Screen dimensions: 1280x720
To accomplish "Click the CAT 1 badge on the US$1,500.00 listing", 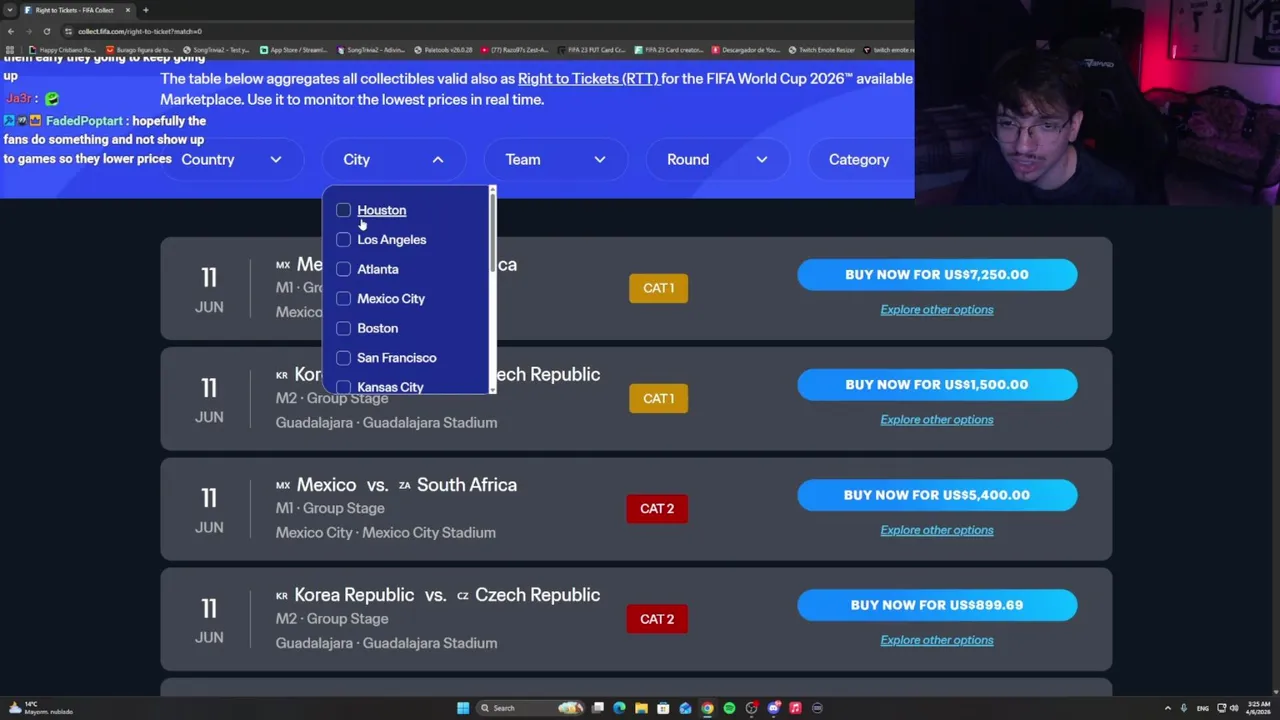I will click(658, 398).
